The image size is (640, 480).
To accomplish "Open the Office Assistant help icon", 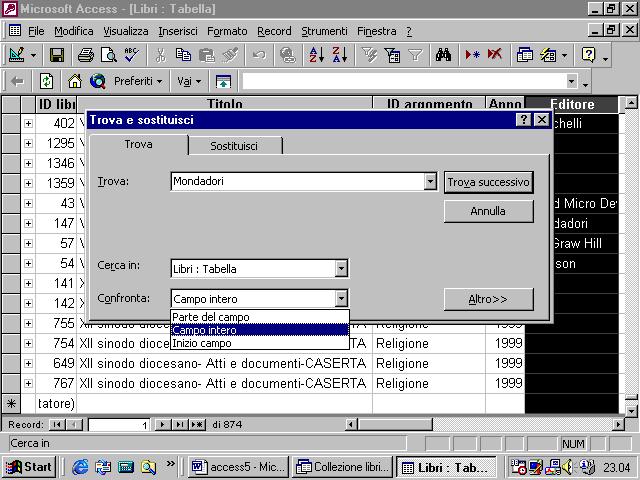I will pyautogui.click(x=589, y=55).
